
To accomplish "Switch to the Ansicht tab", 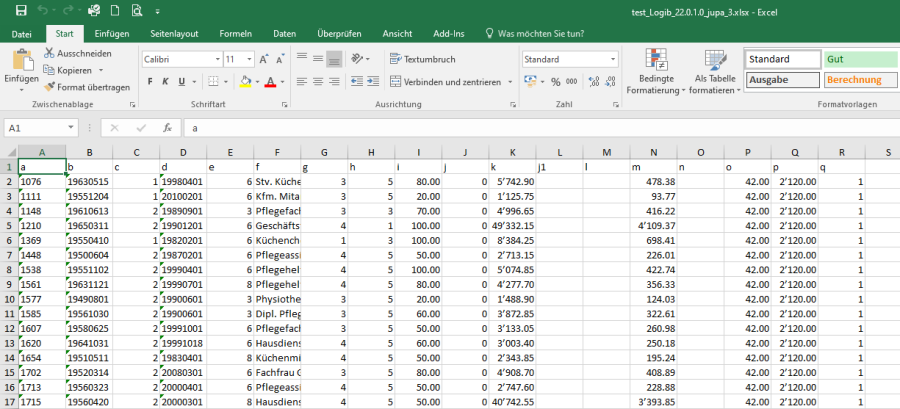I will [397, 34].
